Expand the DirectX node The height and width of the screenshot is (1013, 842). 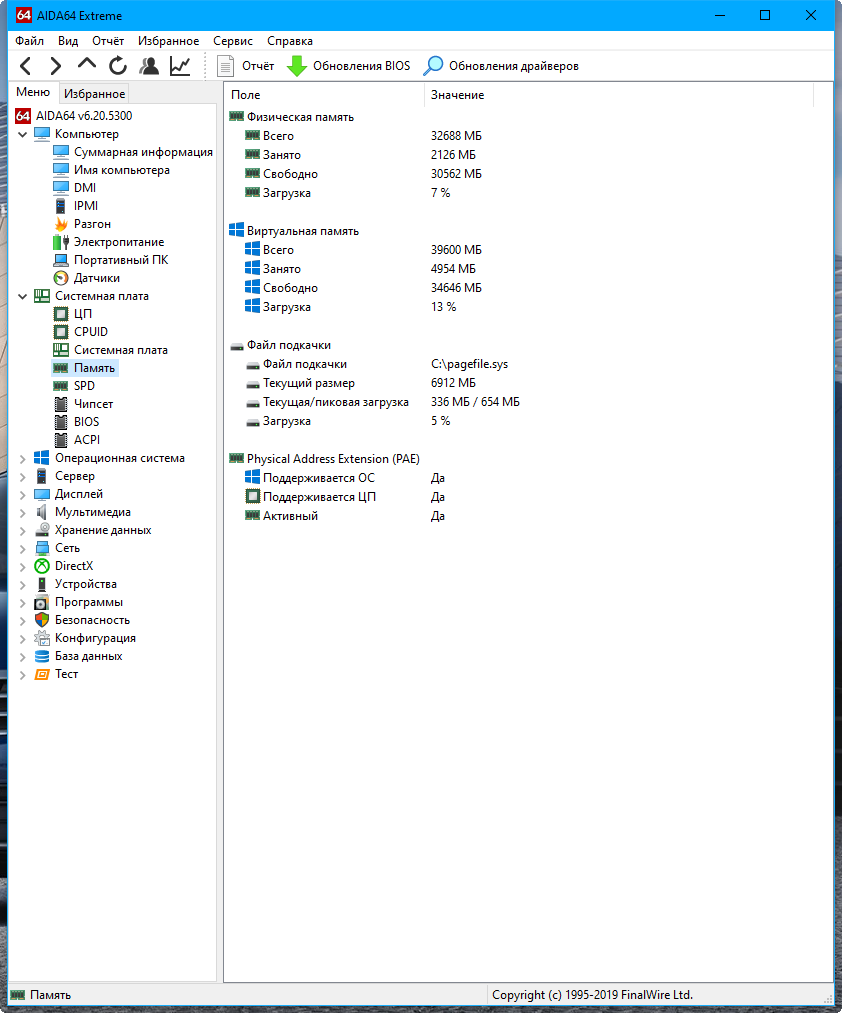coord(23,567)
